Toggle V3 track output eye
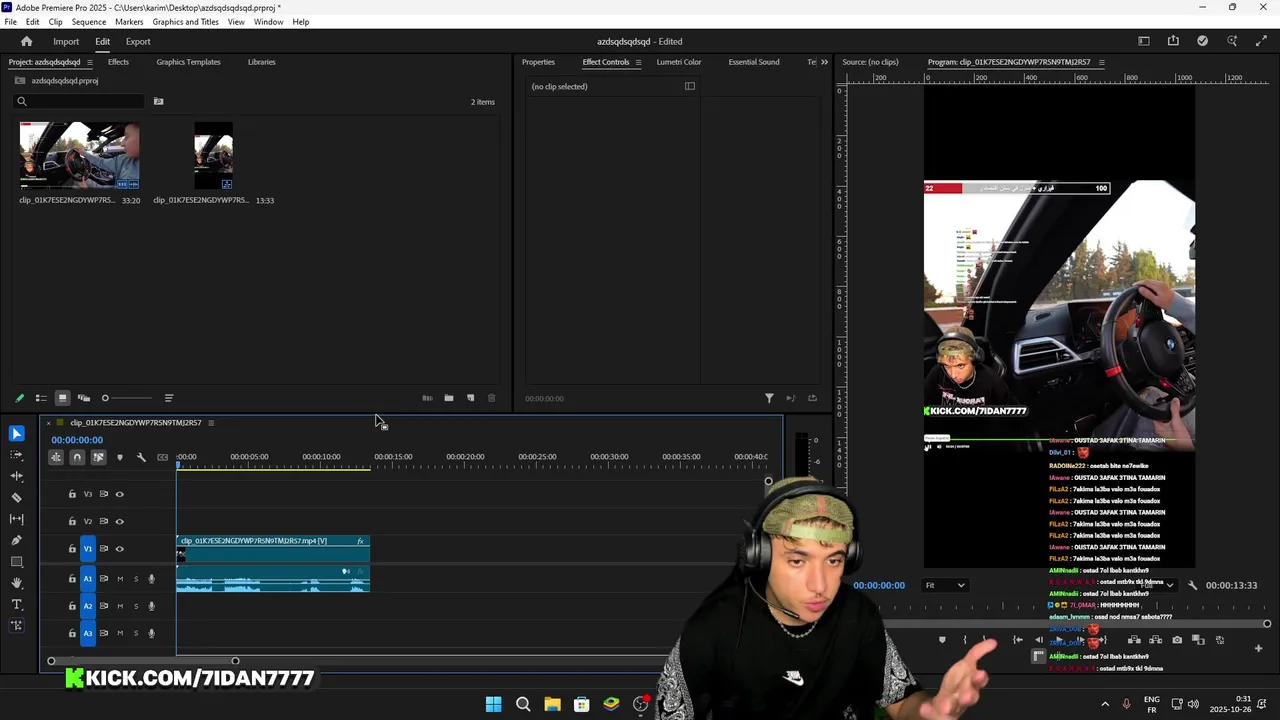Image resolution: width=1280 pixels, height=720 pixels. click(119, 494)
